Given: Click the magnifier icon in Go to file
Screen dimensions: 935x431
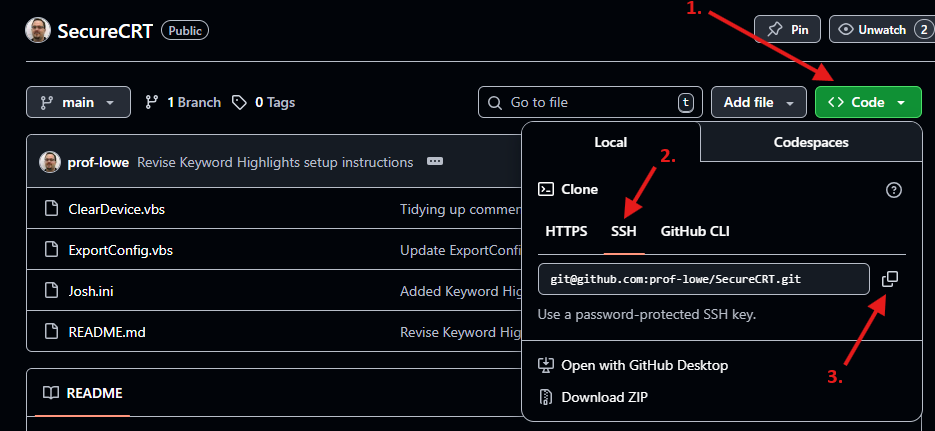Looking at the screenshot, I should tap(495, 103).
